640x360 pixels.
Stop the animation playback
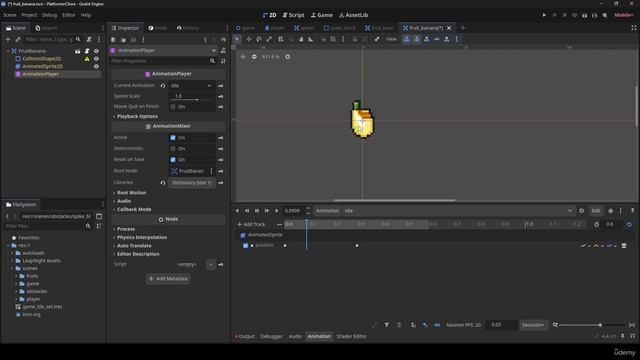click(x=257, y=211)
